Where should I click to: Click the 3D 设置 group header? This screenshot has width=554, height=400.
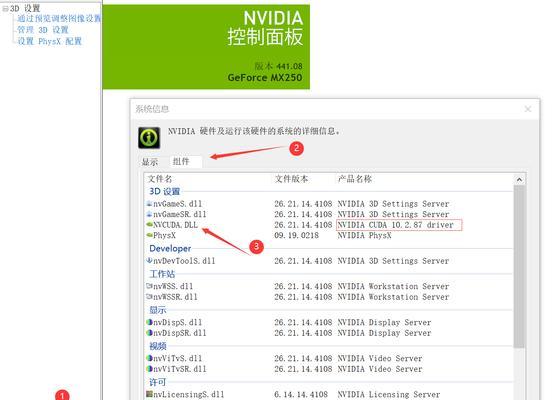pyautogui.click(x=164, y=192)
